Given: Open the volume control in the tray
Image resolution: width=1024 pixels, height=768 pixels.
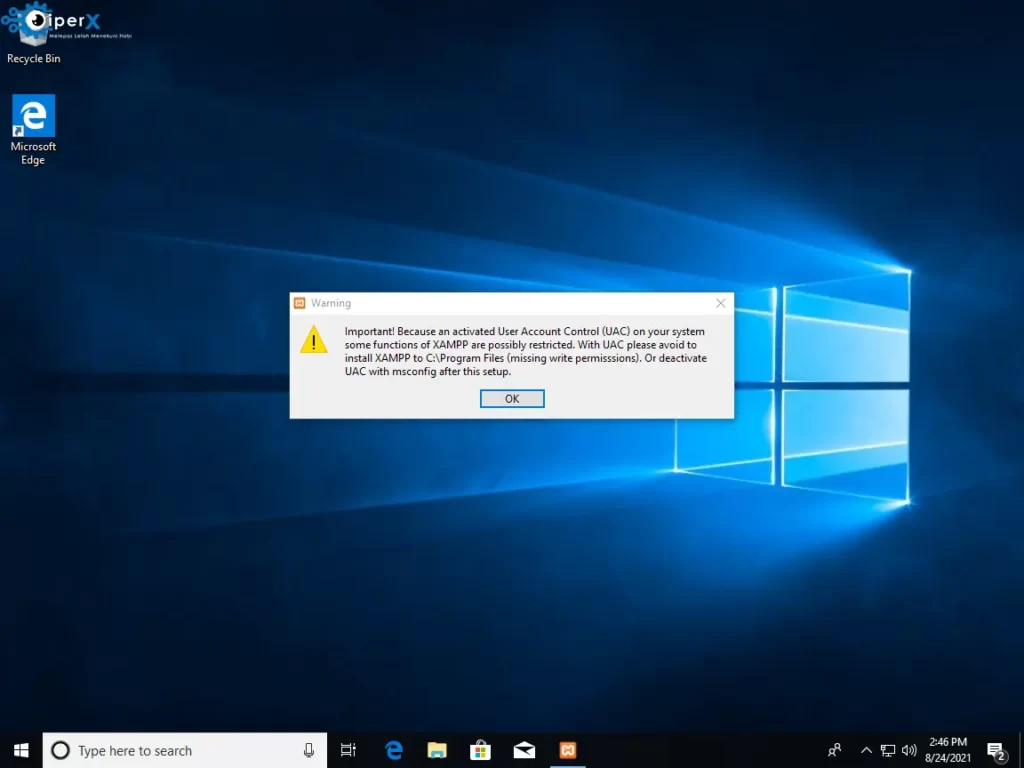Looking at the screenshot, I should [909, 750].
